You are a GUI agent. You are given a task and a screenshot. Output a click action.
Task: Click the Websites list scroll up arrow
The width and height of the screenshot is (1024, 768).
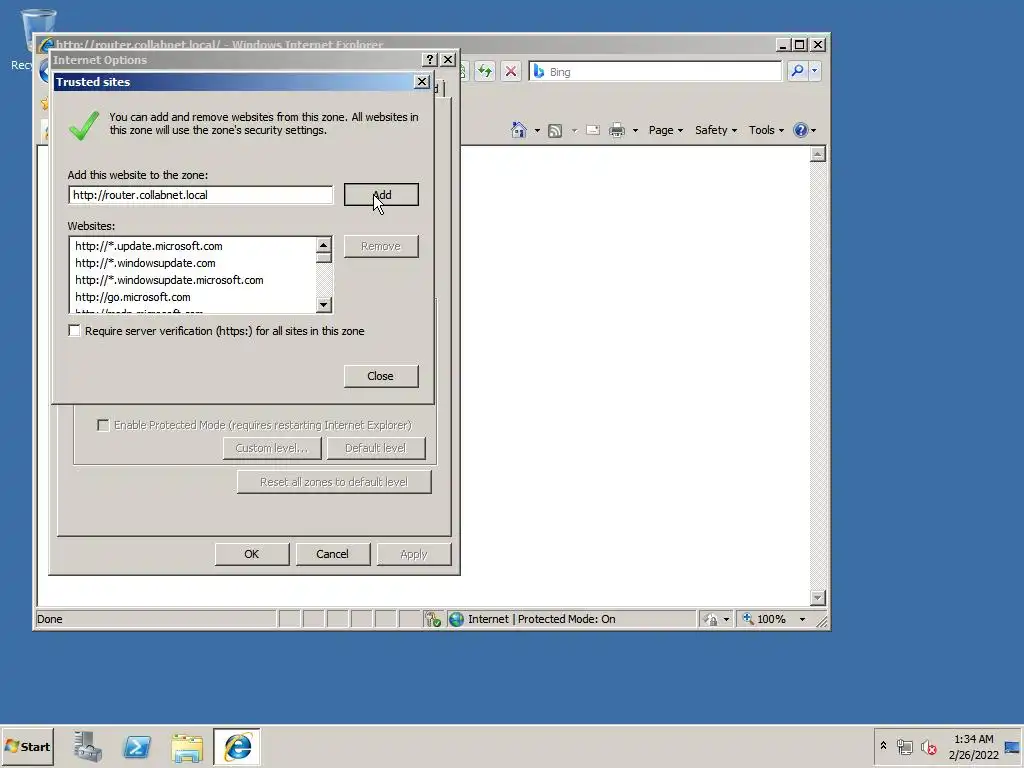coord(324,246)
